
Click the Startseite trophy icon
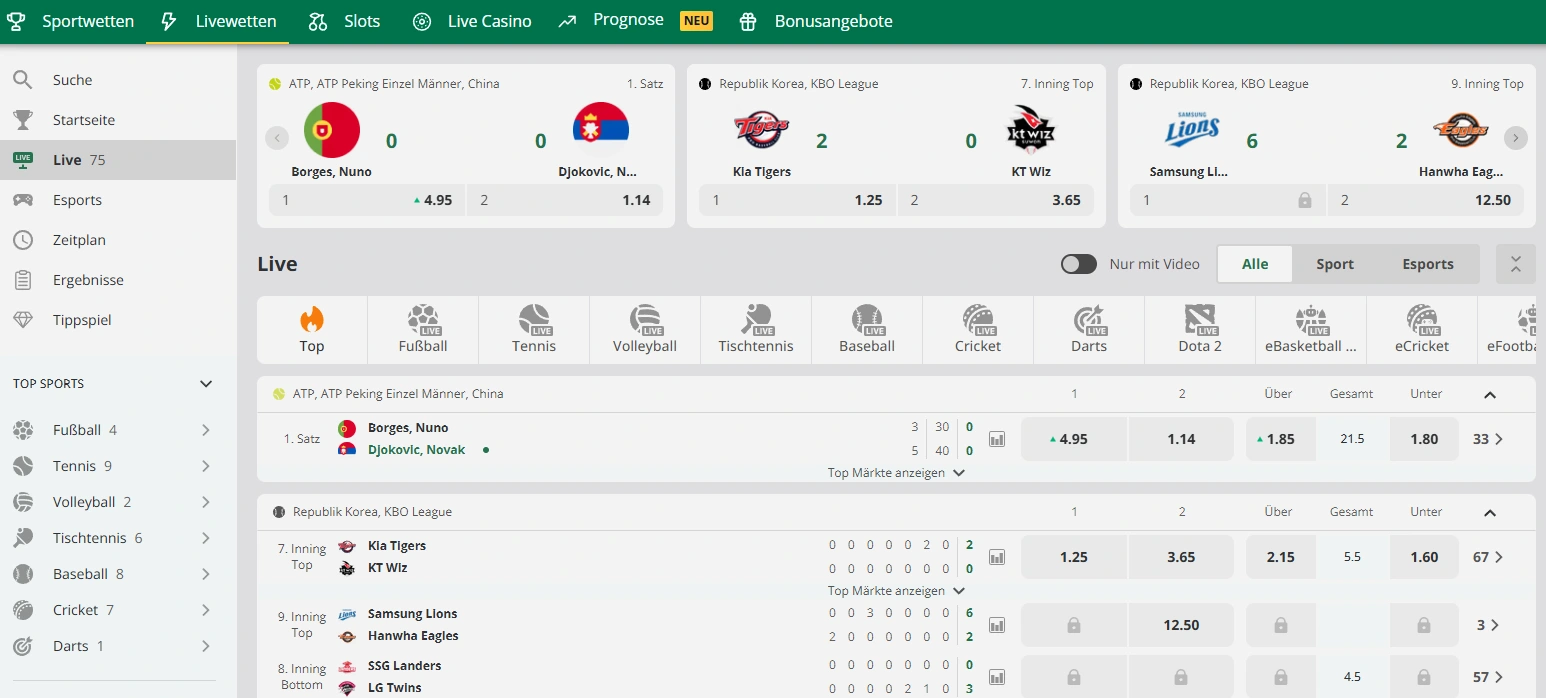(x=22, y=120)
